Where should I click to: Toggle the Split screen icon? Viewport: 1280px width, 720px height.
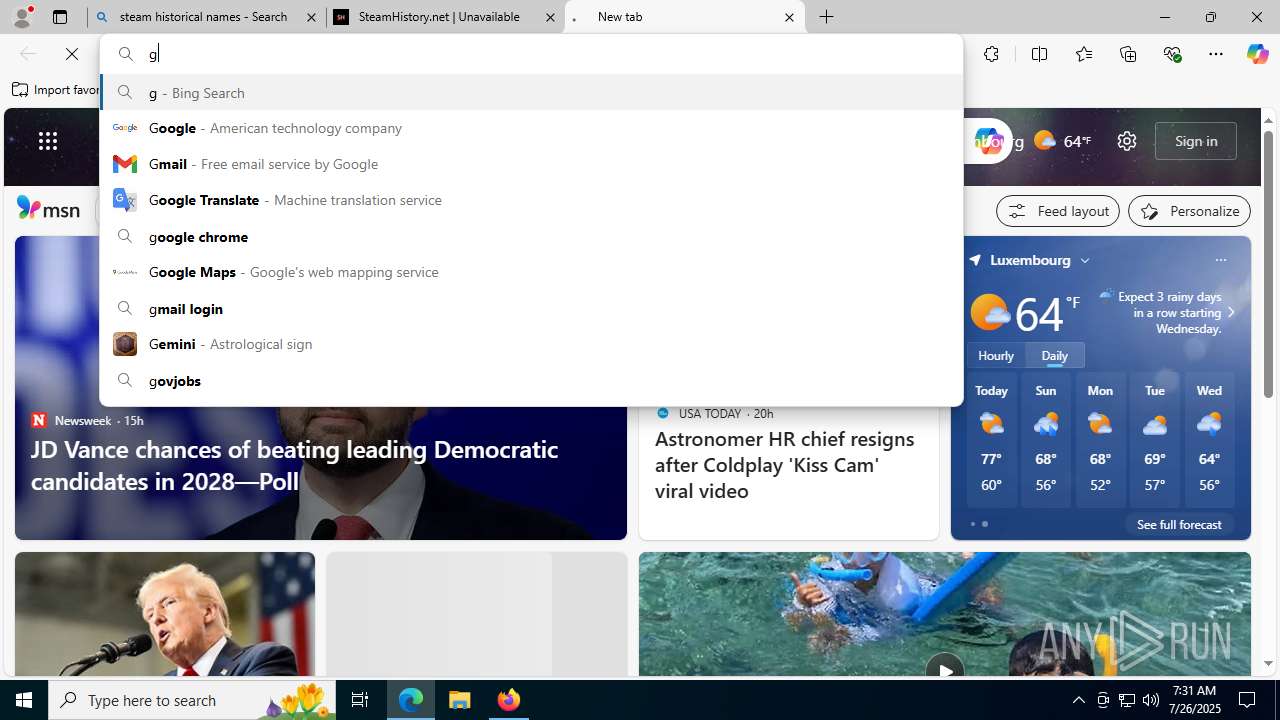pyautogui.click(x=1039, y=54)
